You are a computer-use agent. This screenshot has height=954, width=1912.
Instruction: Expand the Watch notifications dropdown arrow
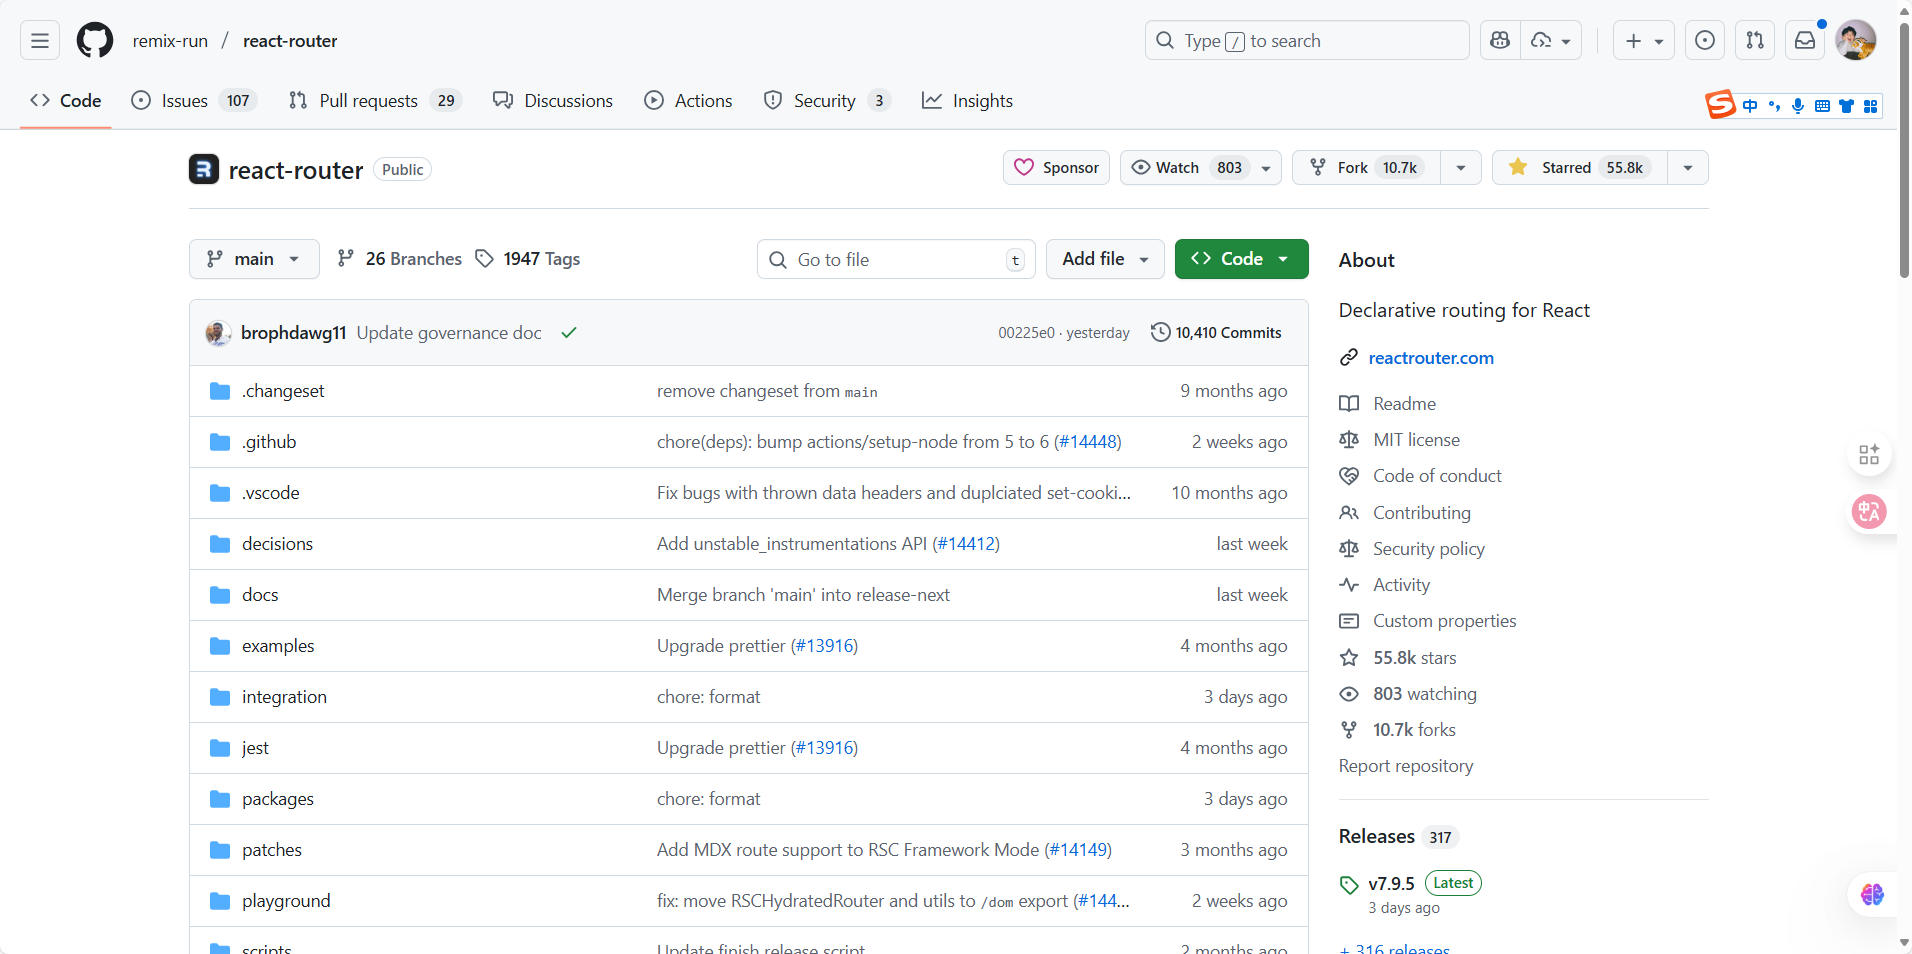[1266, 168]
